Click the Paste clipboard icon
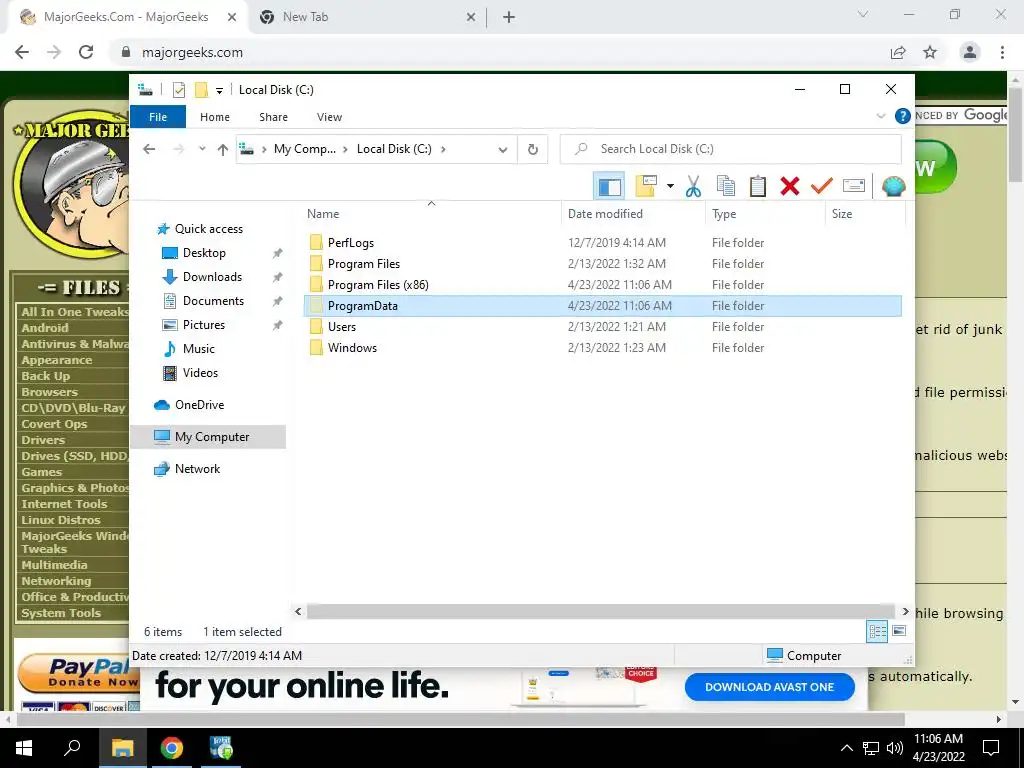The height and width of the screenshot is (768, 1024). (x=758, y=186)
